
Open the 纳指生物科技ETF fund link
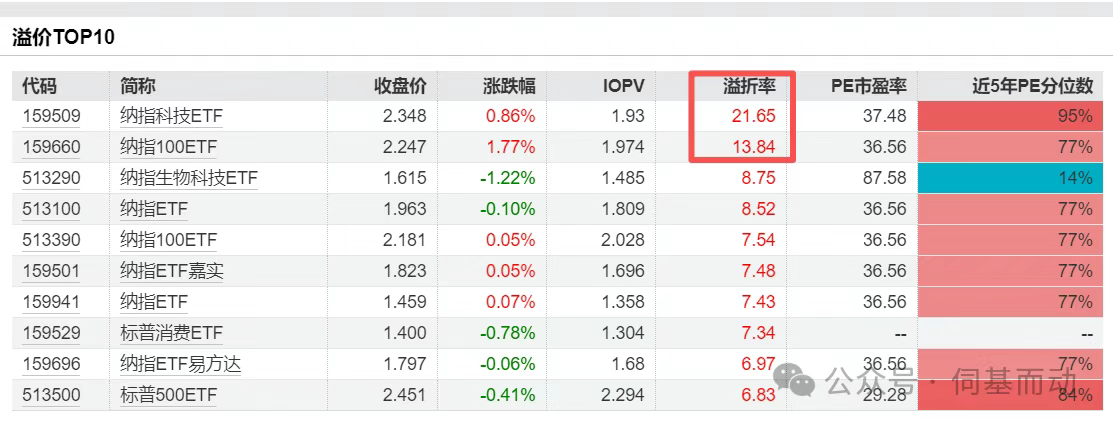[189, 178]
